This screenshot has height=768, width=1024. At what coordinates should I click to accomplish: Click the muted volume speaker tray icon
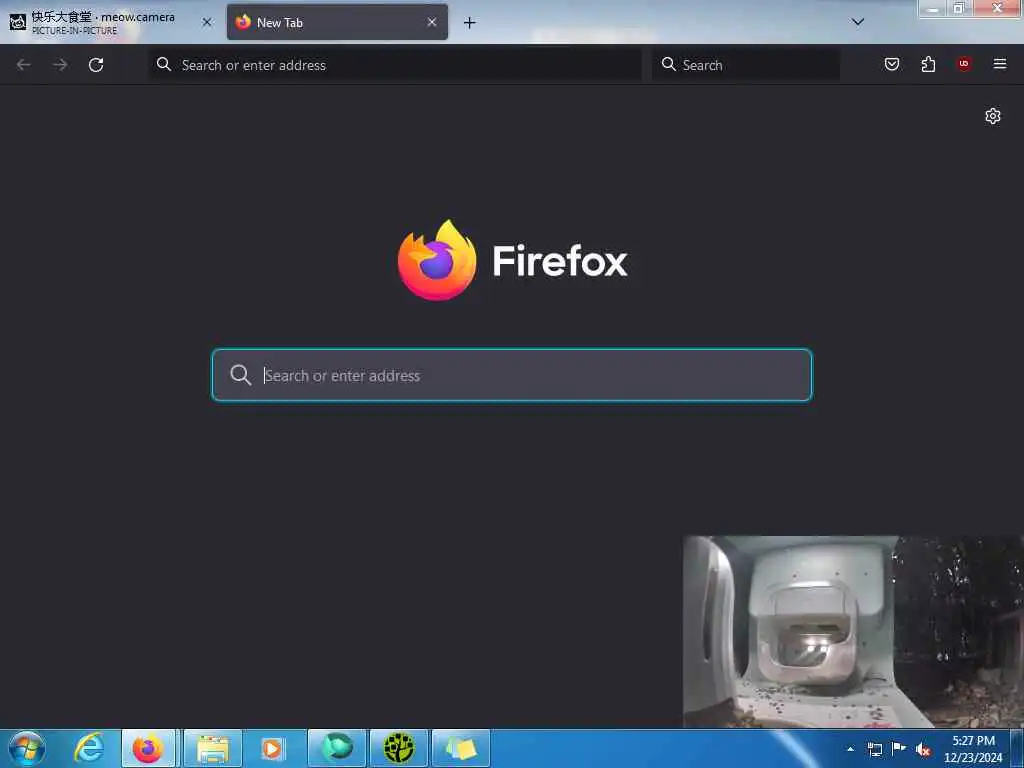click(x=923, y=750)
